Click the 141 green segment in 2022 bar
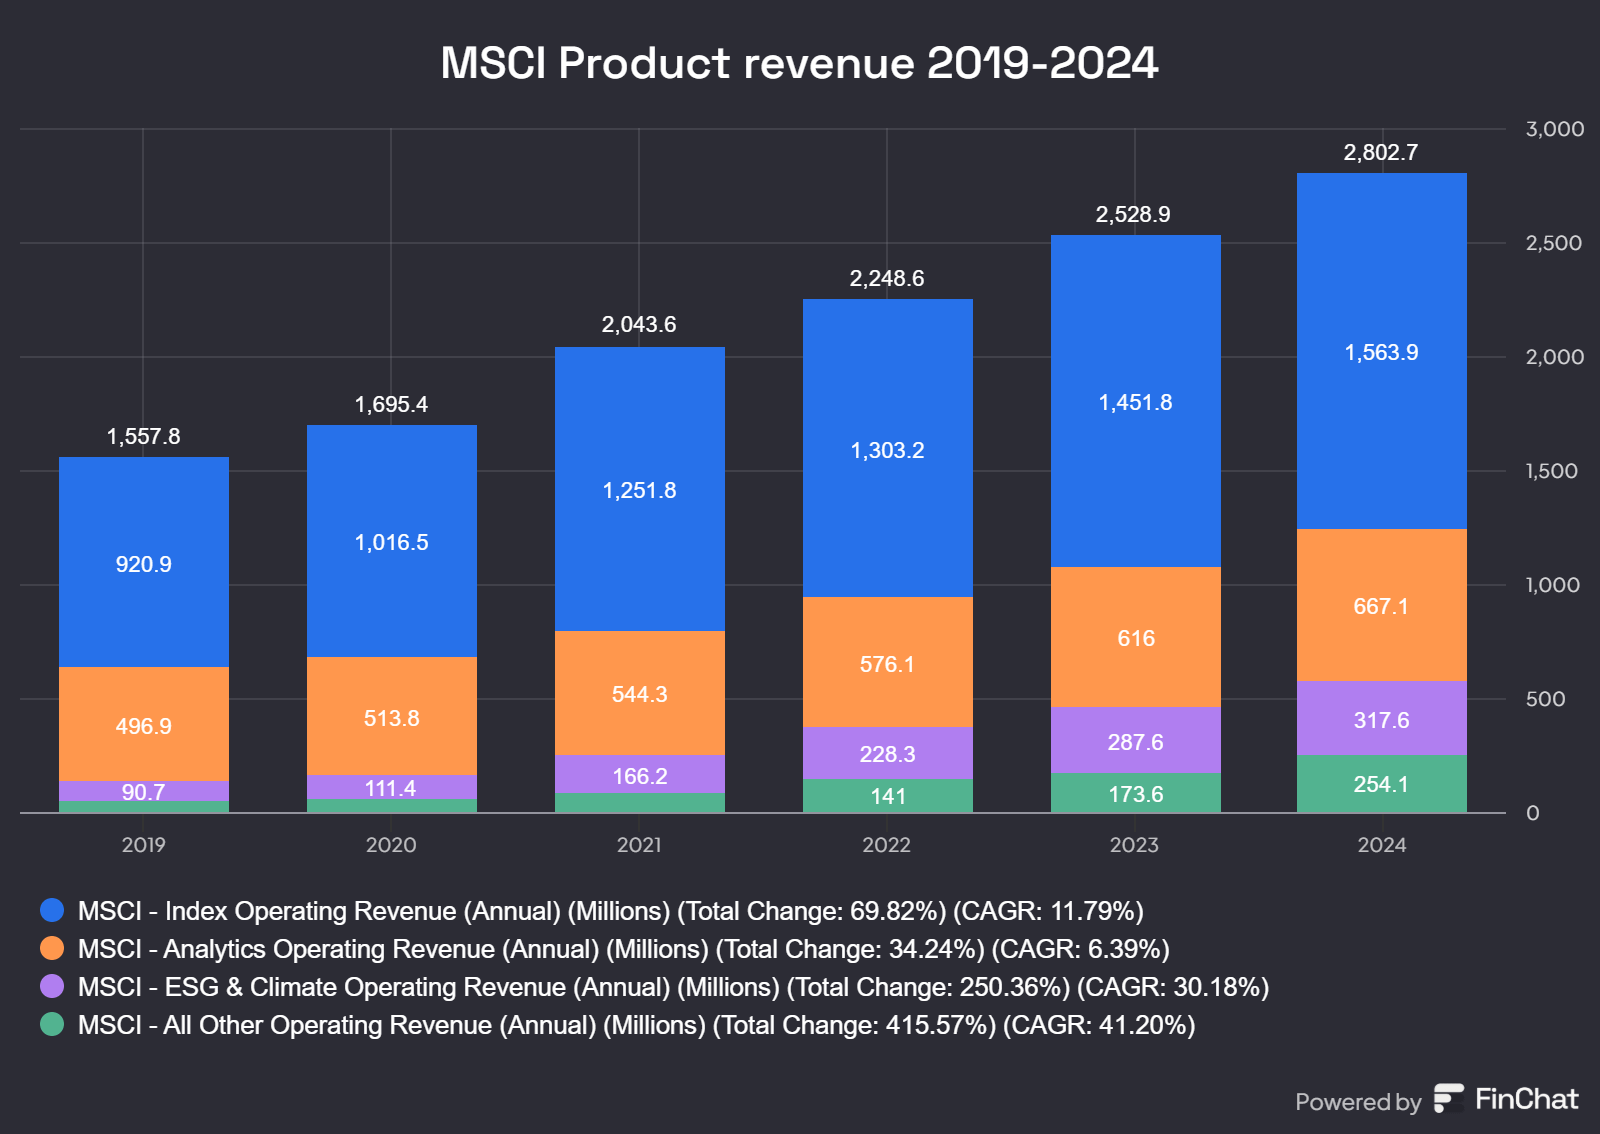This screenshot has width=1600, height=1134. 888,796
